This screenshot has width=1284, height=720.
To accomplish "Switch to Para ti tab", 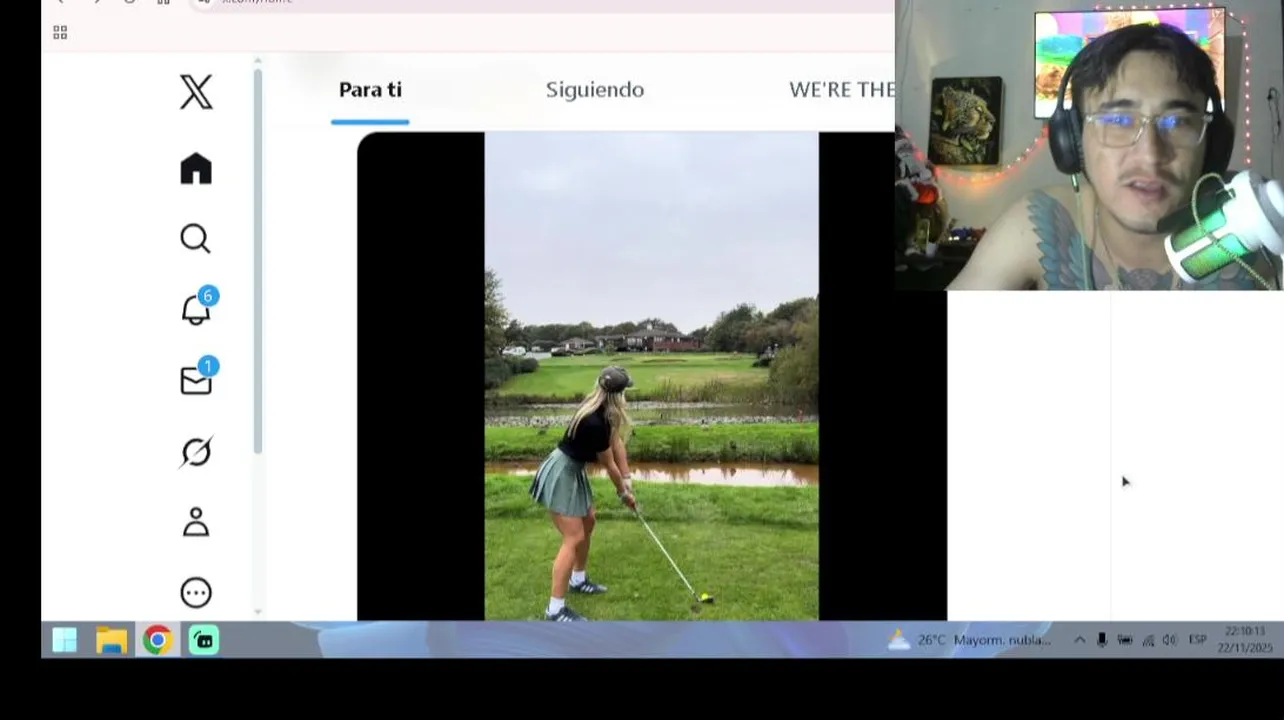I will [370, 90].
